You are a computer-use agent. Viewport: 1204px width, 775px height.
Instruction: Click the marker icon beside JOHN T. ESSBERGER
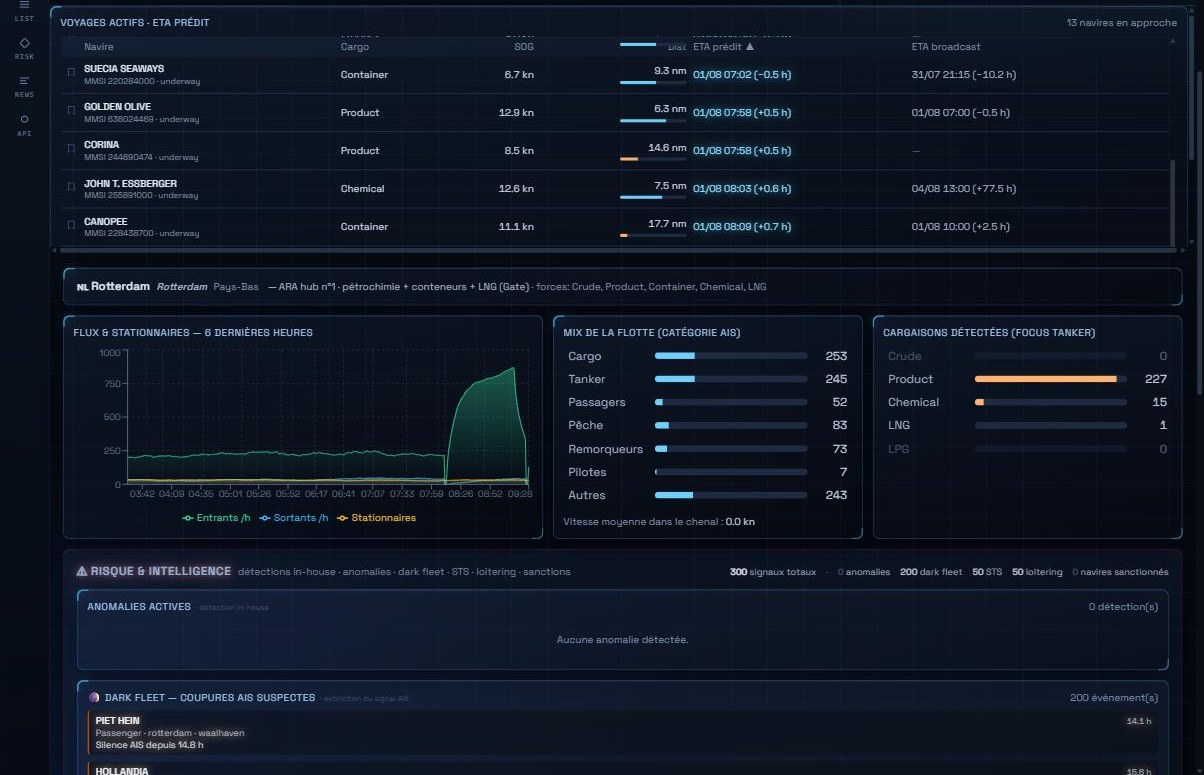coord(71,186)
